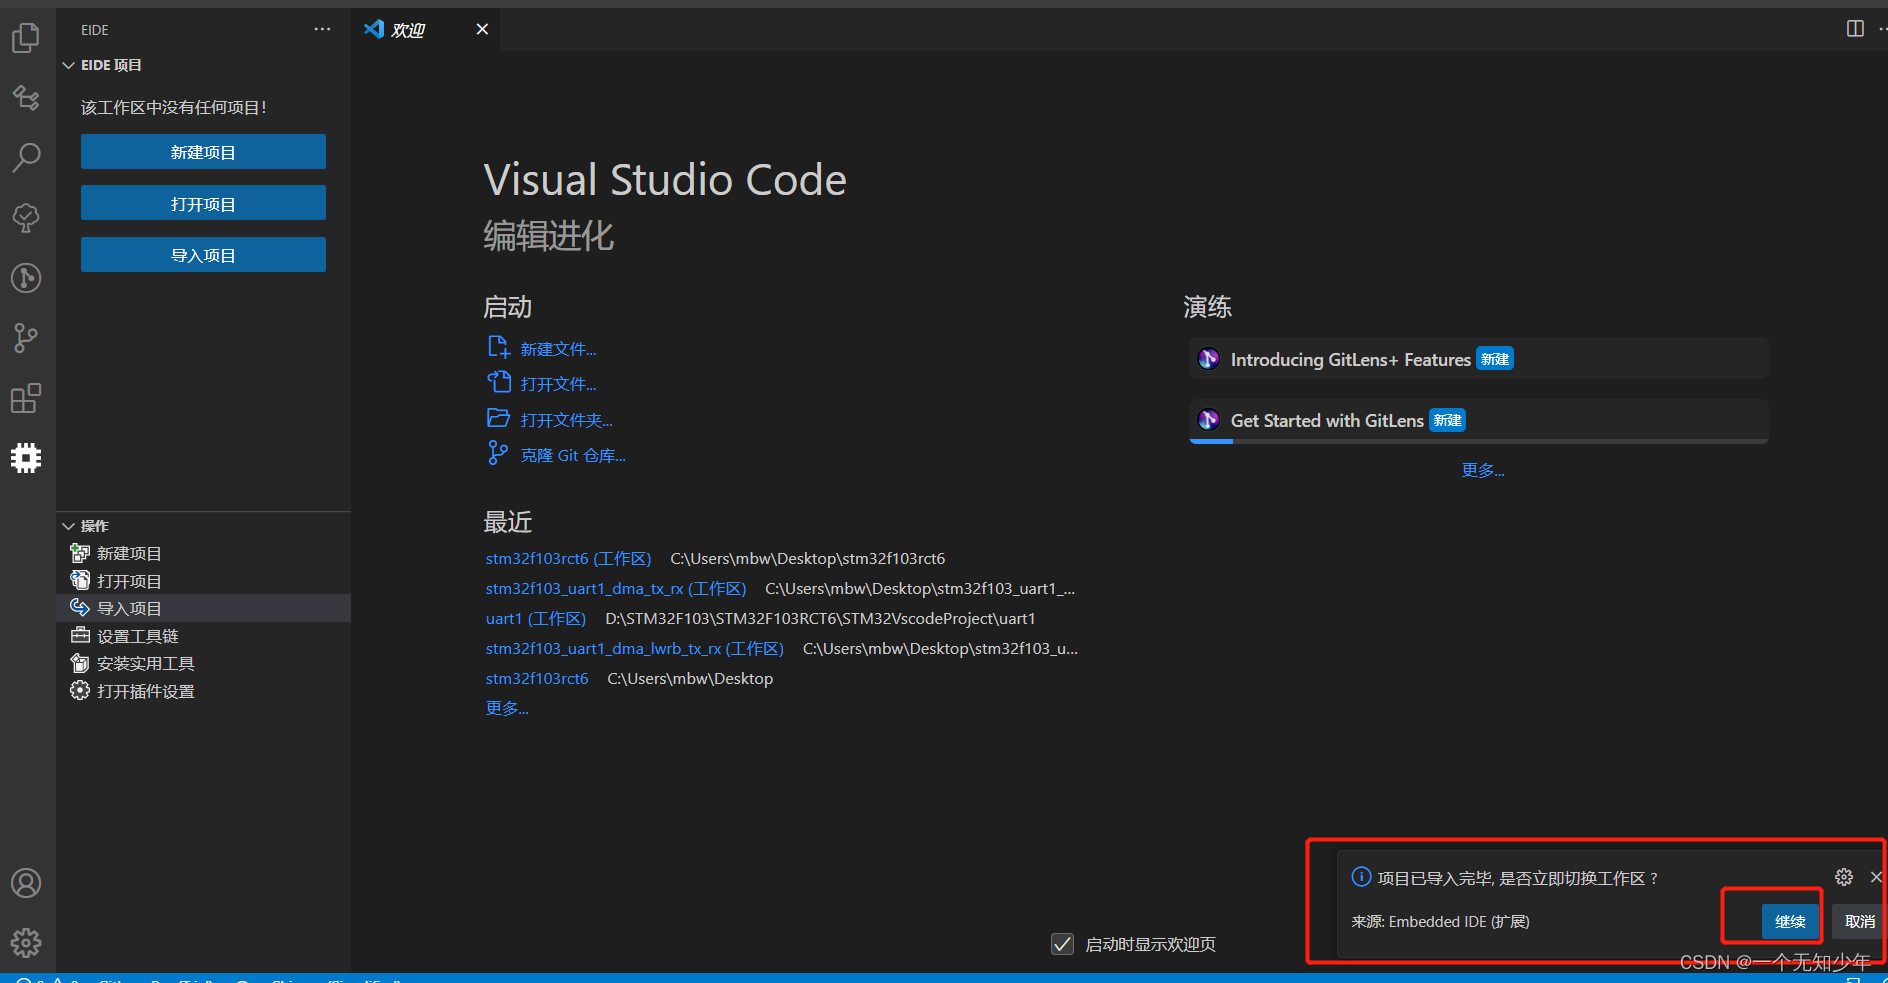Open recent stm32f103_uart1_dma_tx_rx (工作区)
1888x983 pixels.
616,588
